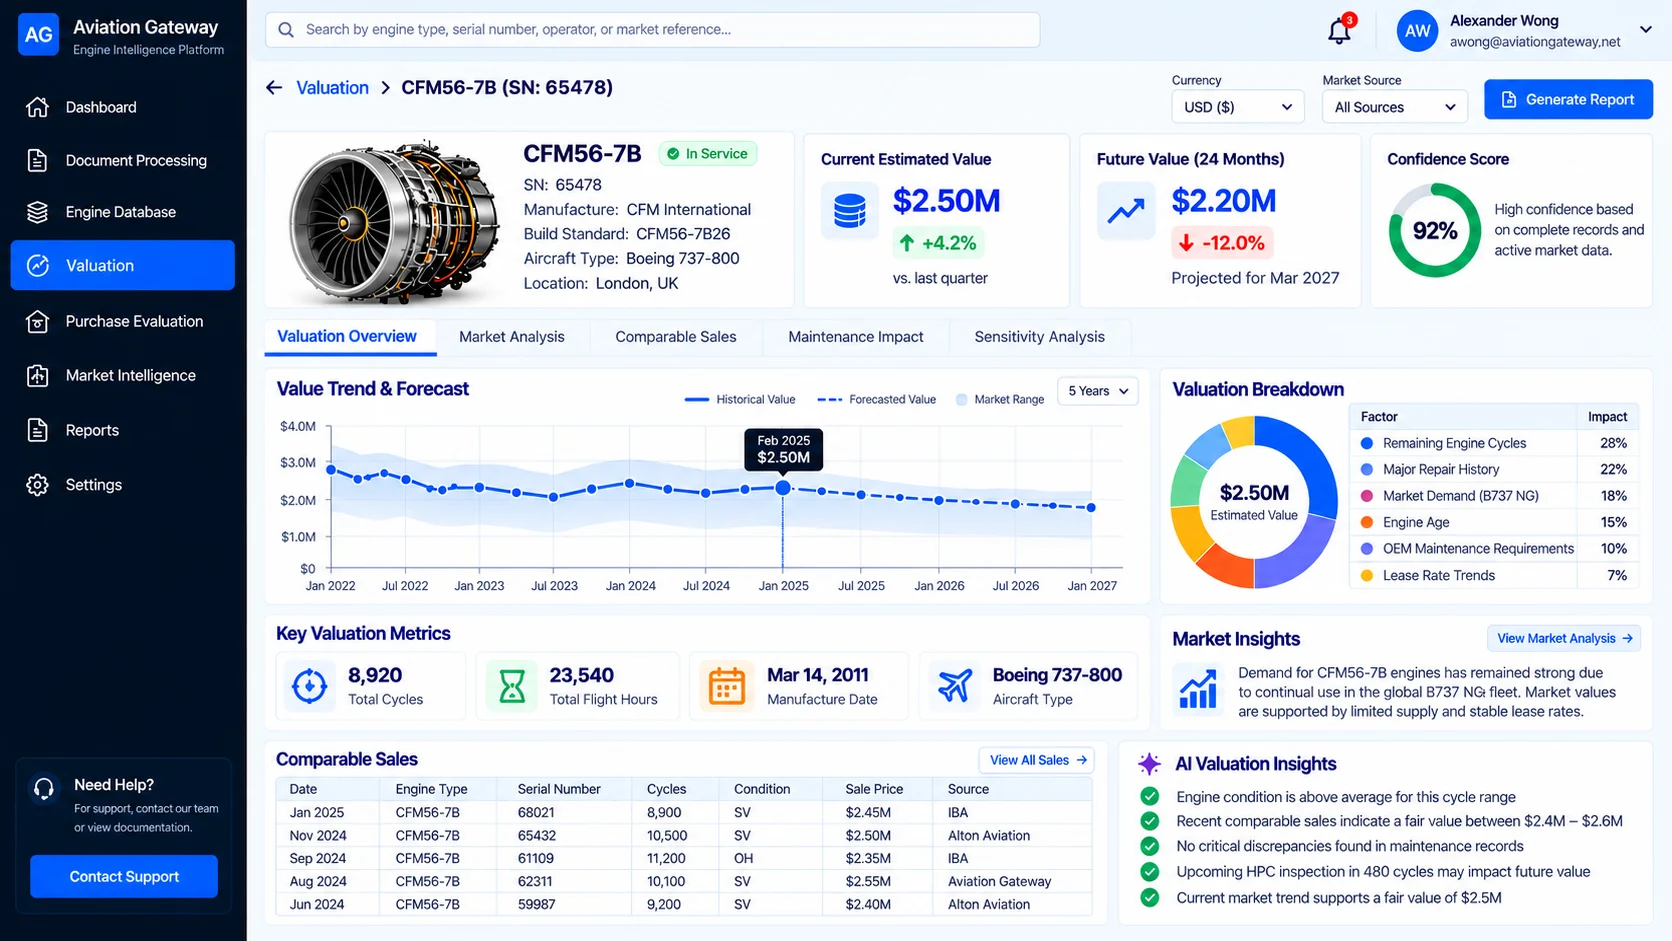The height and width of the screenshot is (941, 1672).
Task: Expand the user account menu chevron
Action: tap(1645, 30)
